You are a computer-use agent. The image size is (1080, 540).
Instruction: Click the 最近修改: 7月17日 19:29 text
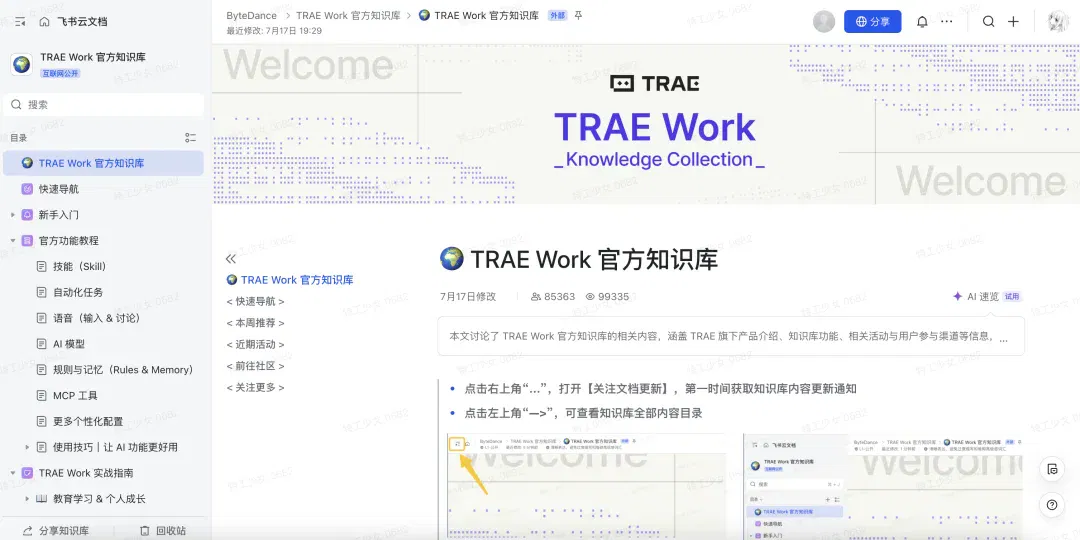273,31
